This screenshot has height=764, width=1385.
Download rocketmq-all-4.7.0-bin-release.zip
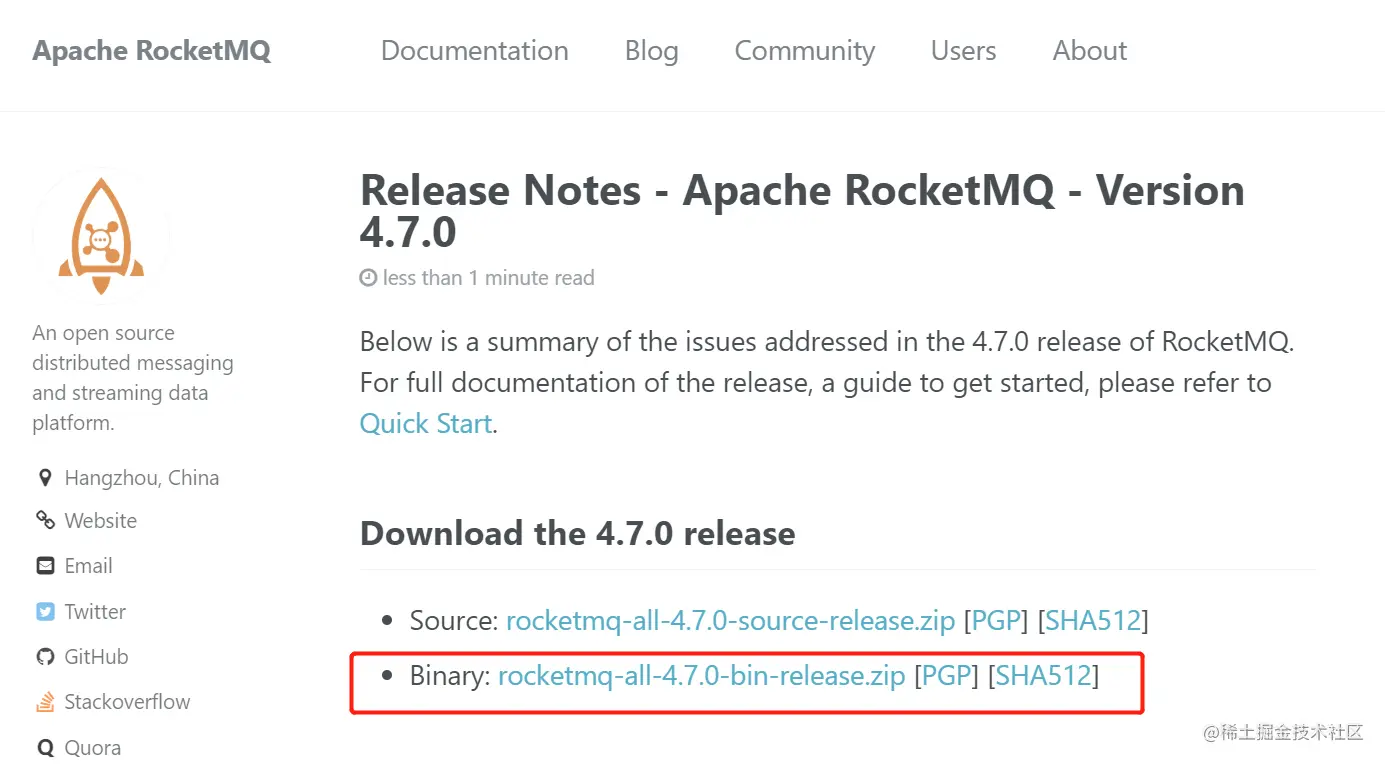701,676
